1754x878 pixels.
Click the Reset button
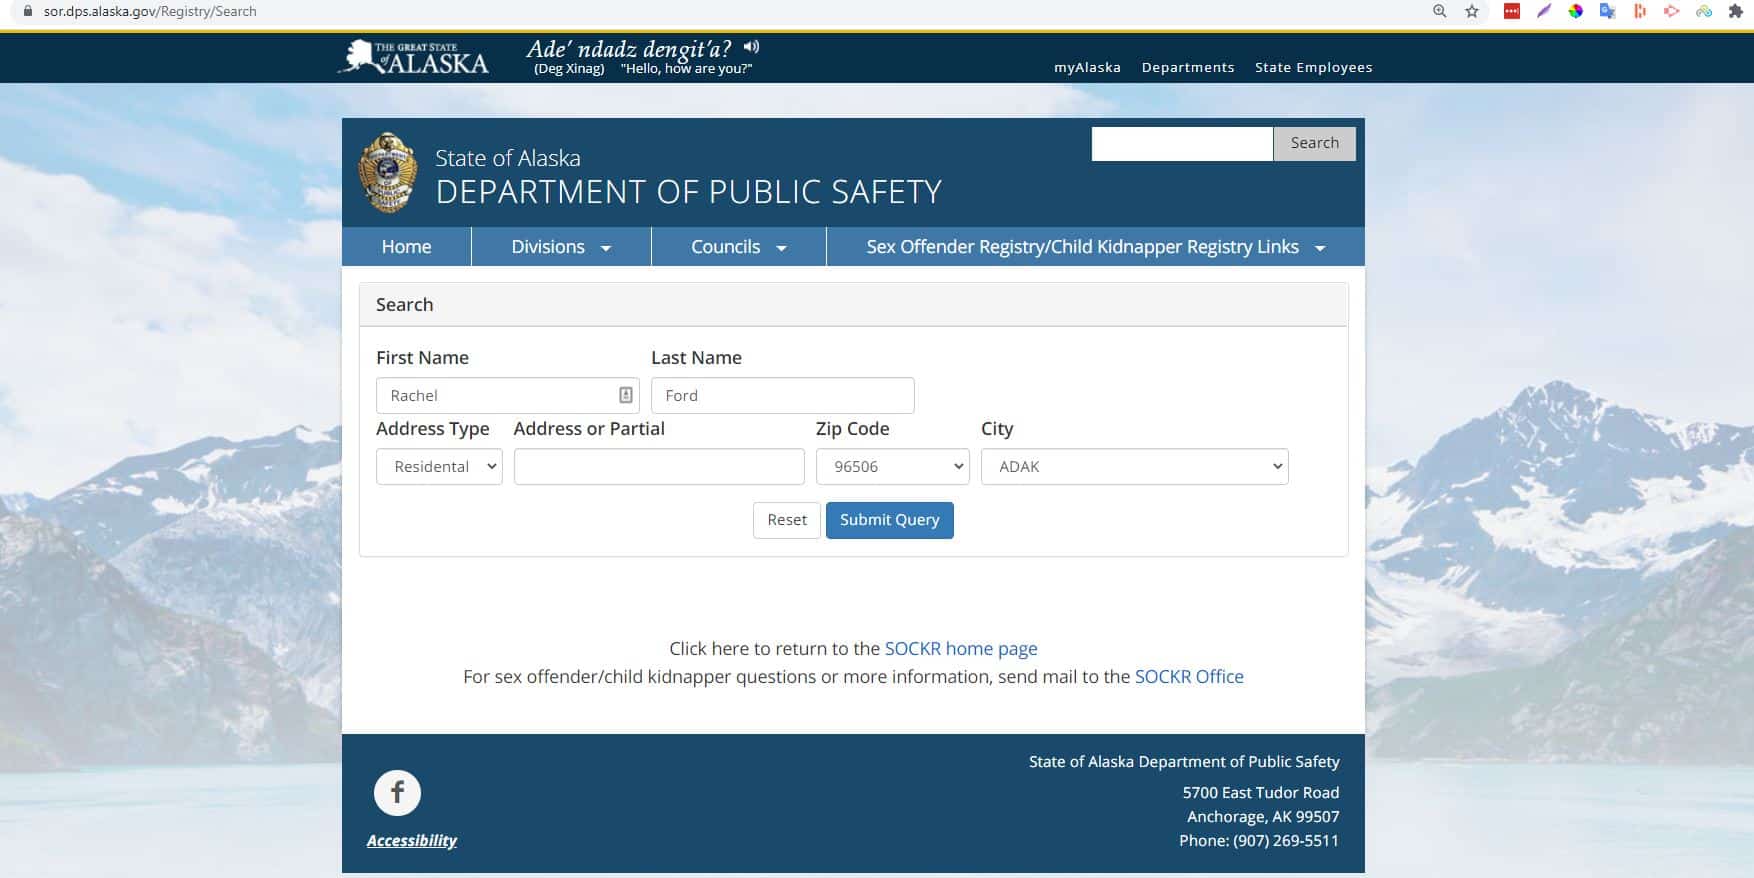coord(786,520)
